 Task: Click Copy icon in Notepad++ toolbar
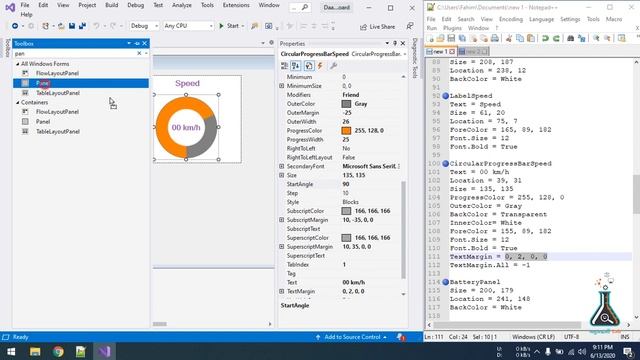(520, 38)
